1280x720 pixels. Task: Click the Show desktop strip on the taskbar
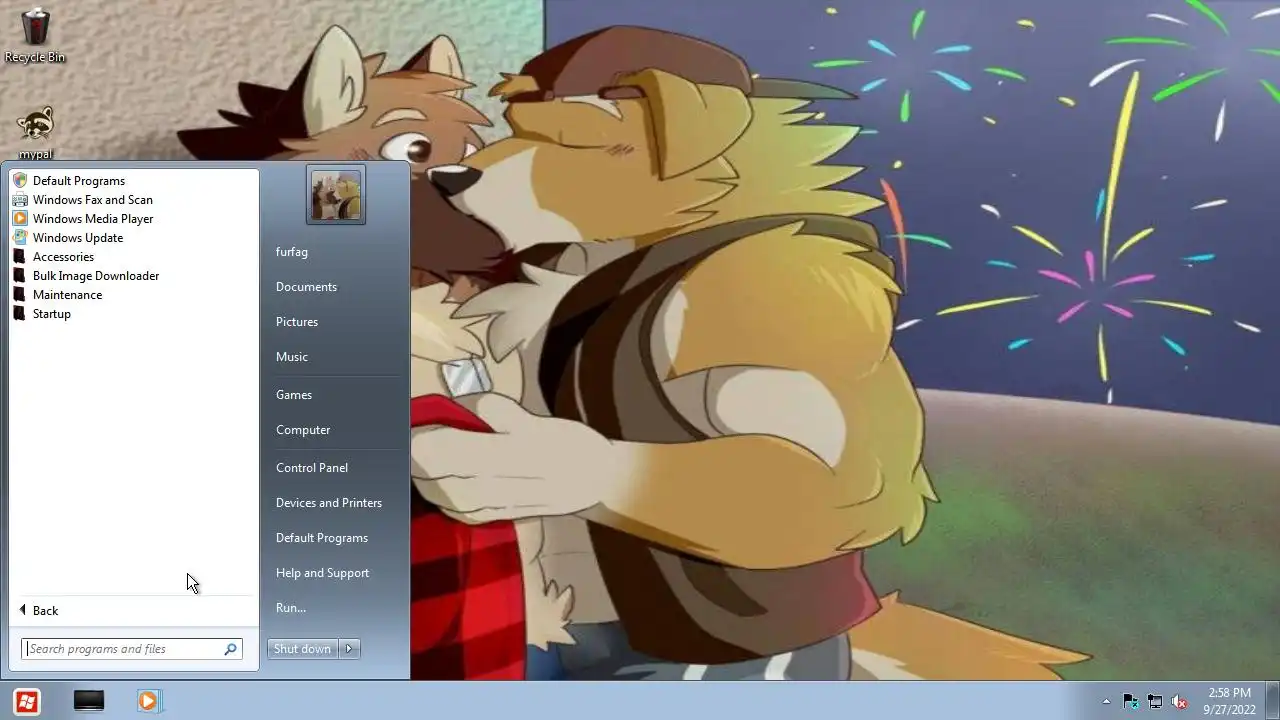(1272, 701)
